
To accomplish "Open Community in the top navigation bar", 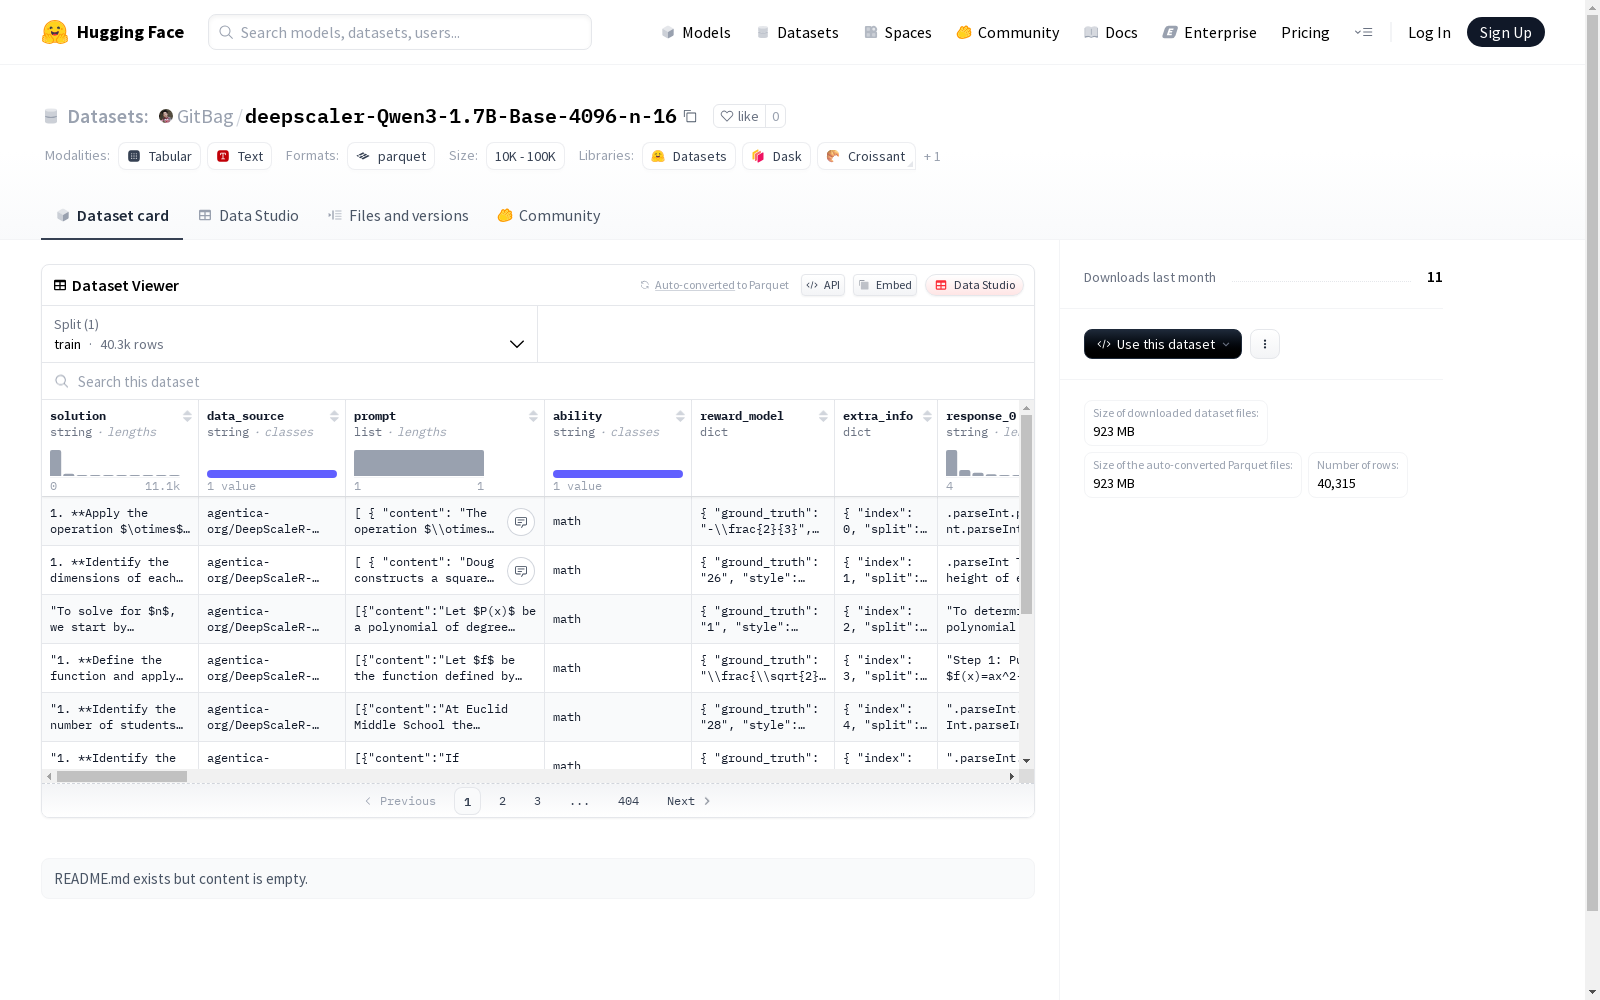I will [x=1008, y=32].
